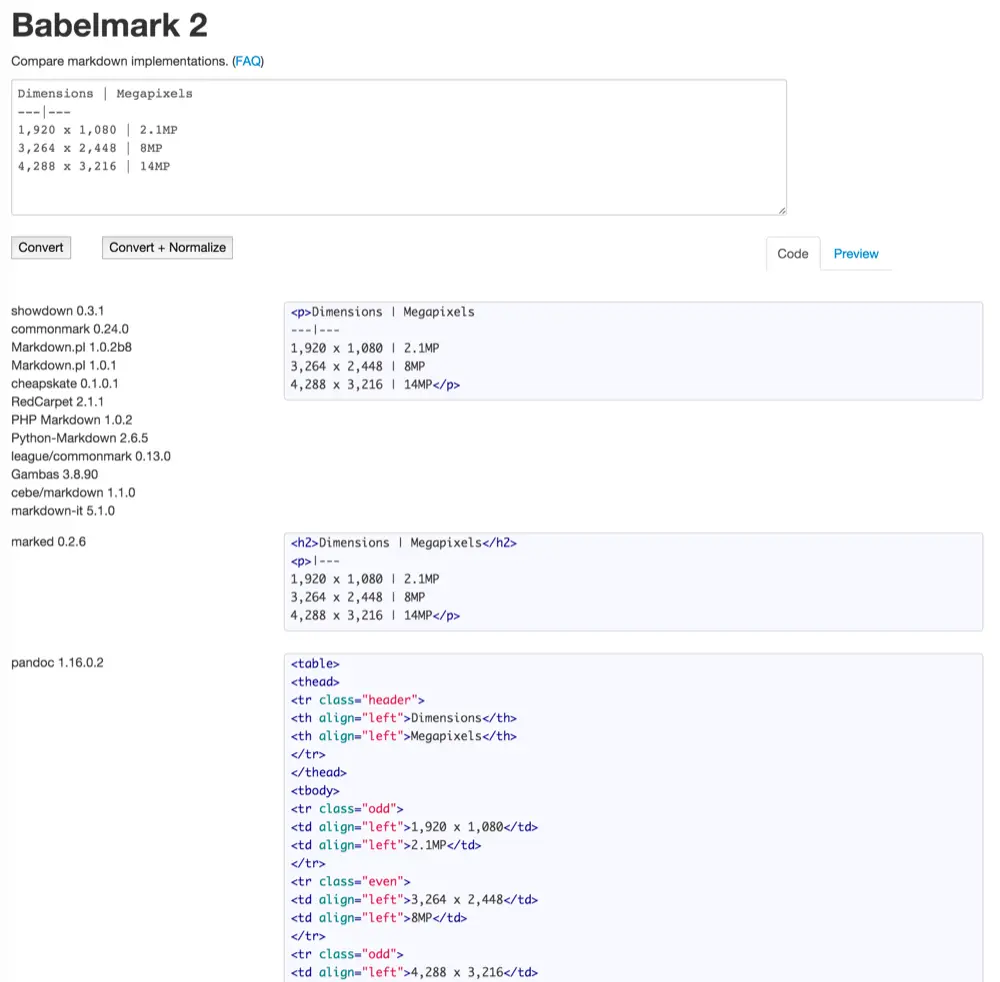Select the Code tab

[792, 254]
